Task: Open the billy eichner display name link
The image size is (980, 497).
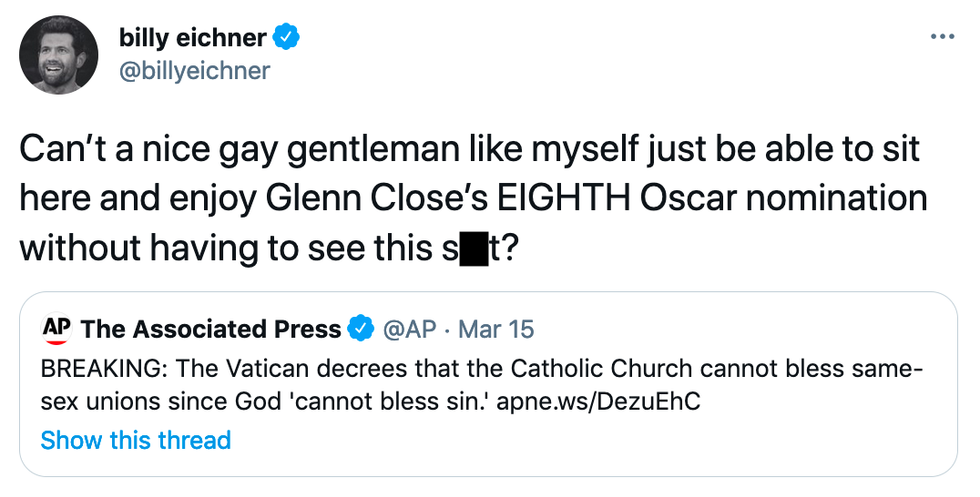Action: point(193,38)
